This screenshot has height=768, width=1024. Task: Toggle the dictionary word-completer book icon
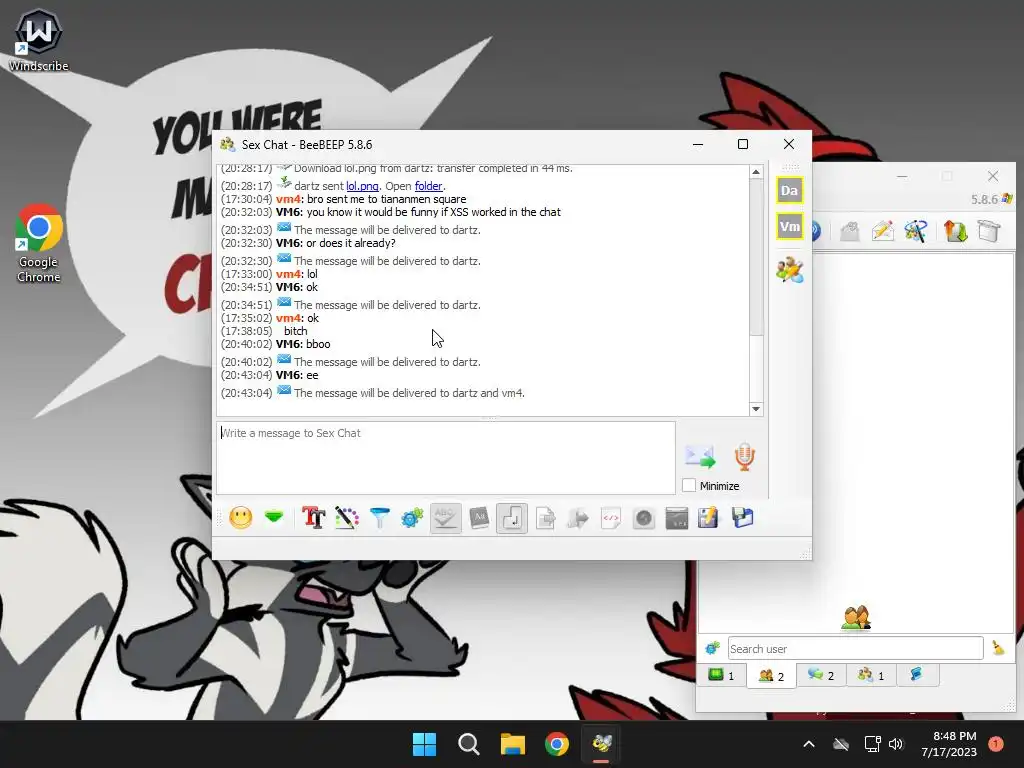[x=479, y=518]
